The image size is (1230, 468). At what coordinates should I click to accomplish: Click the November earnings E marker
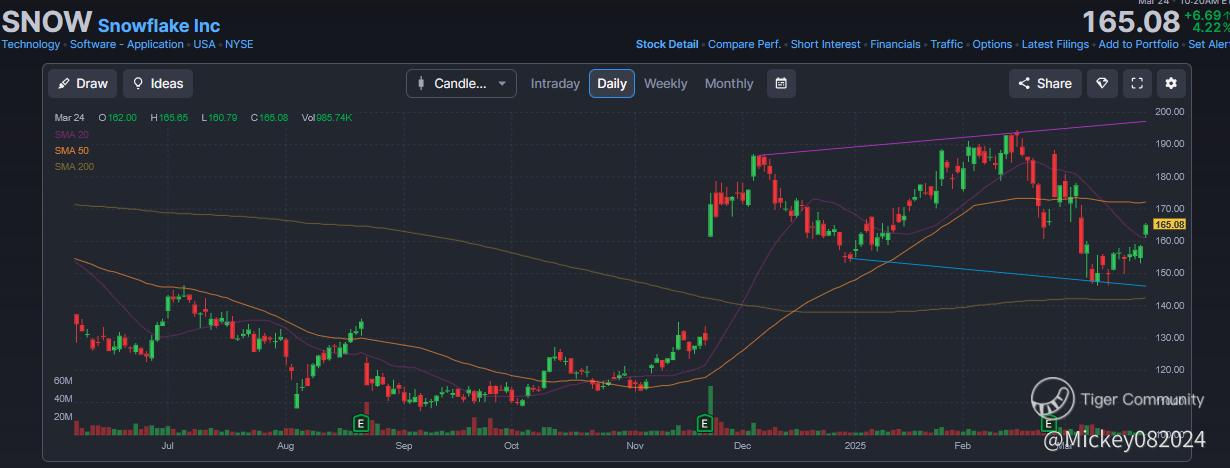coord(704,424)
